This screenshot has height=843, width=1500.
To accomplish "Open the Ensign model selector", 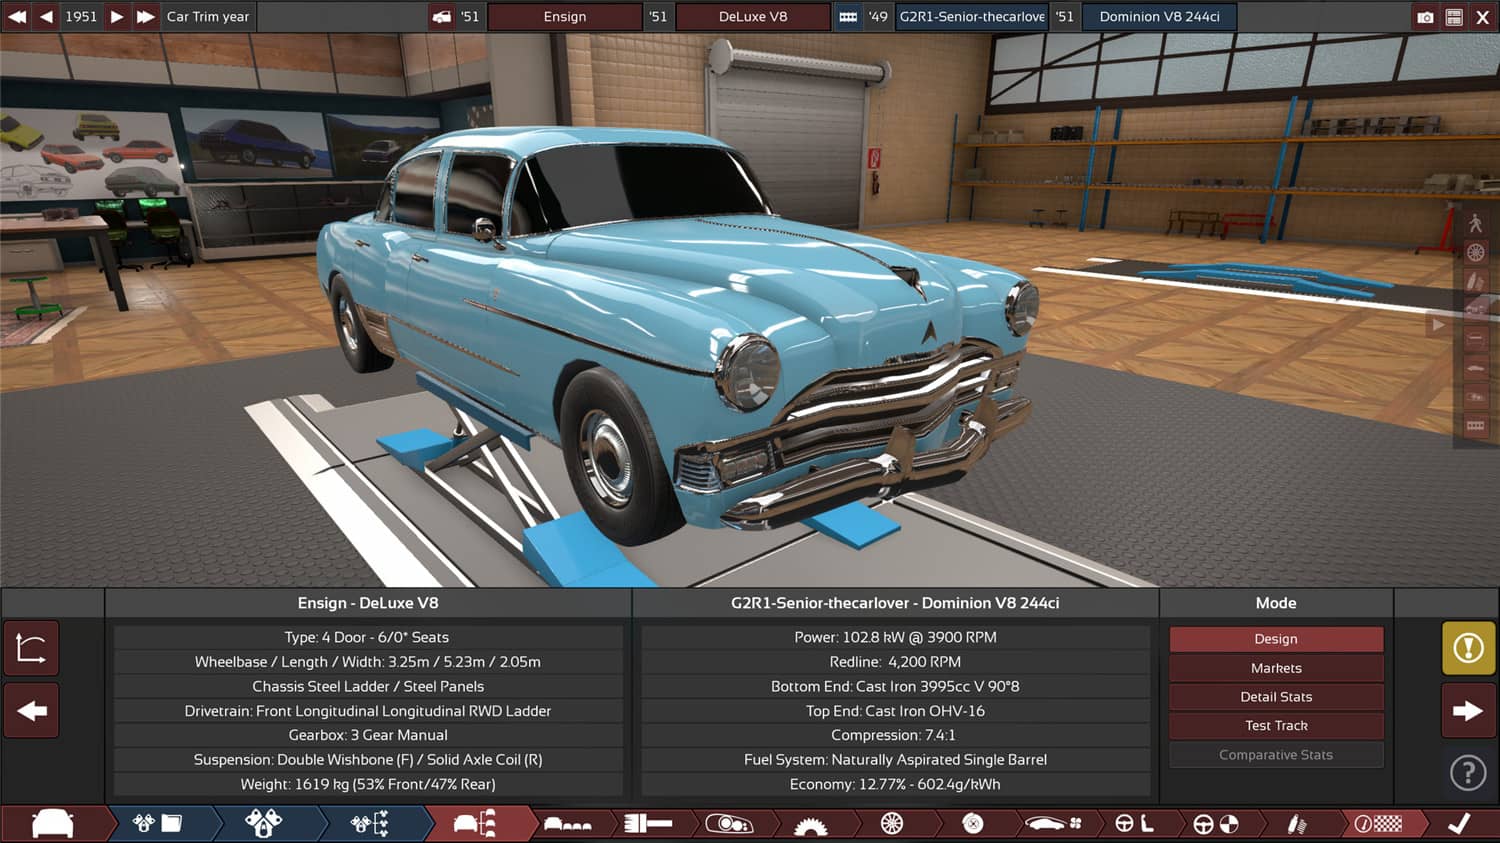I will pos(565,16).
